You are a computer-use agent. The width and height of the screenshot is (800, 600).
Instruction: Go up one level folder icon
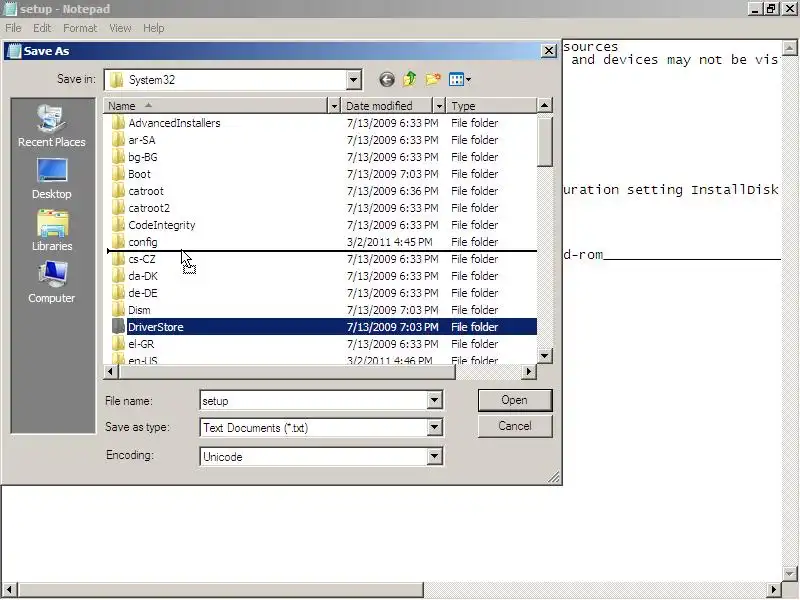(x=409, y=79)
